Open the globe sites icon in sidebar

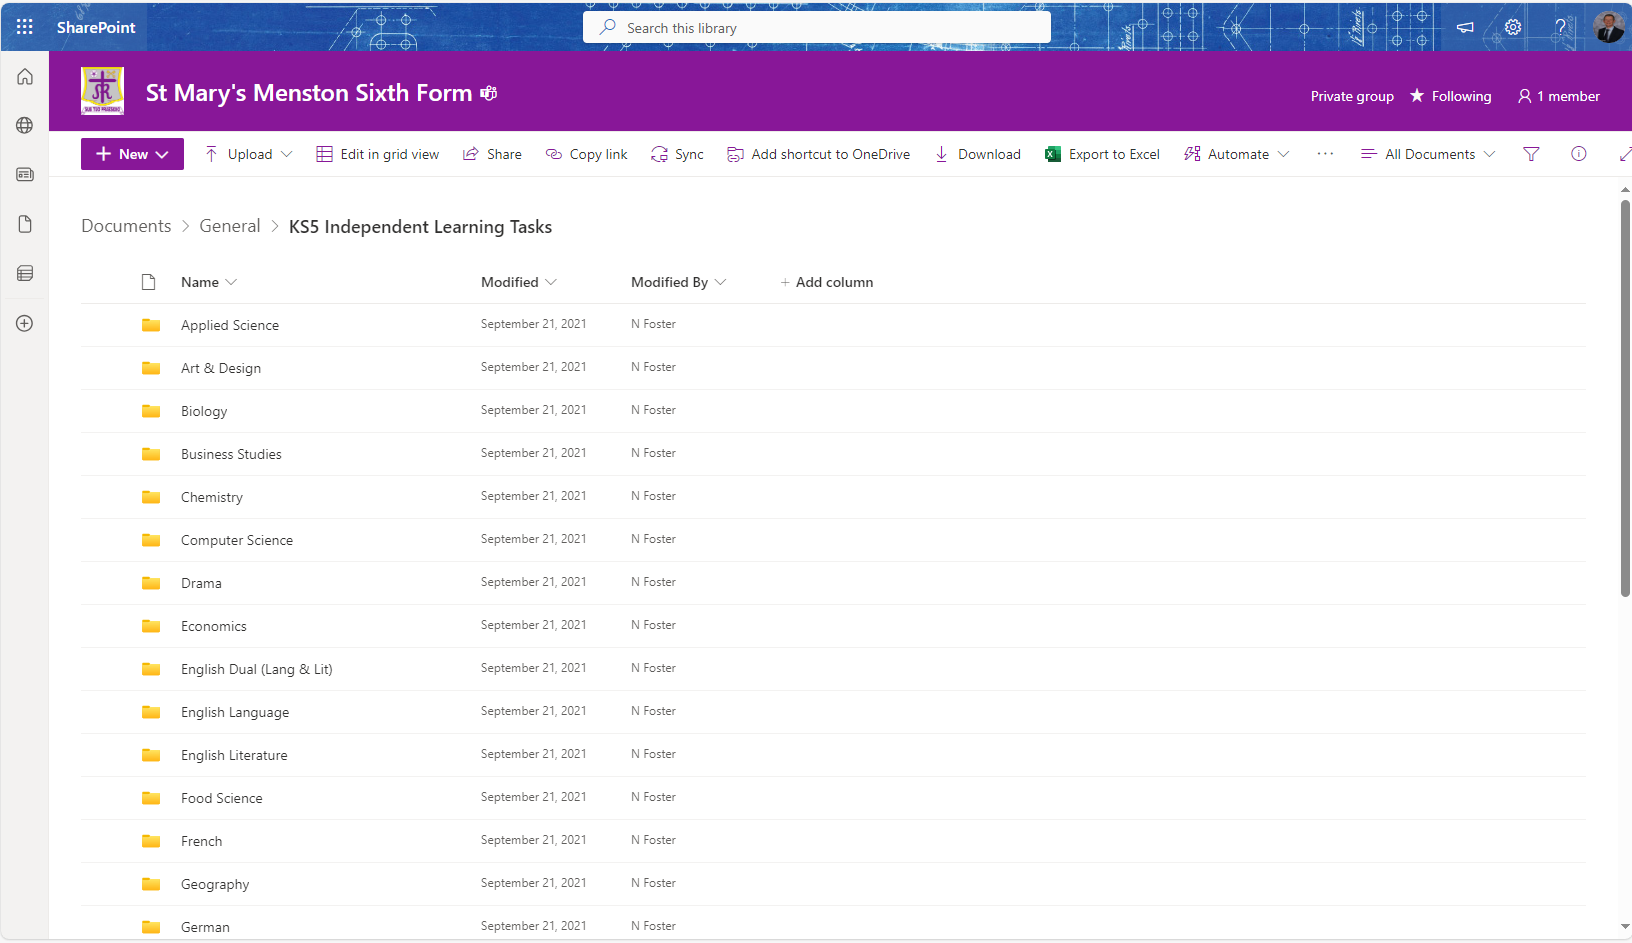pyautogui.click(x=25, y=126)
